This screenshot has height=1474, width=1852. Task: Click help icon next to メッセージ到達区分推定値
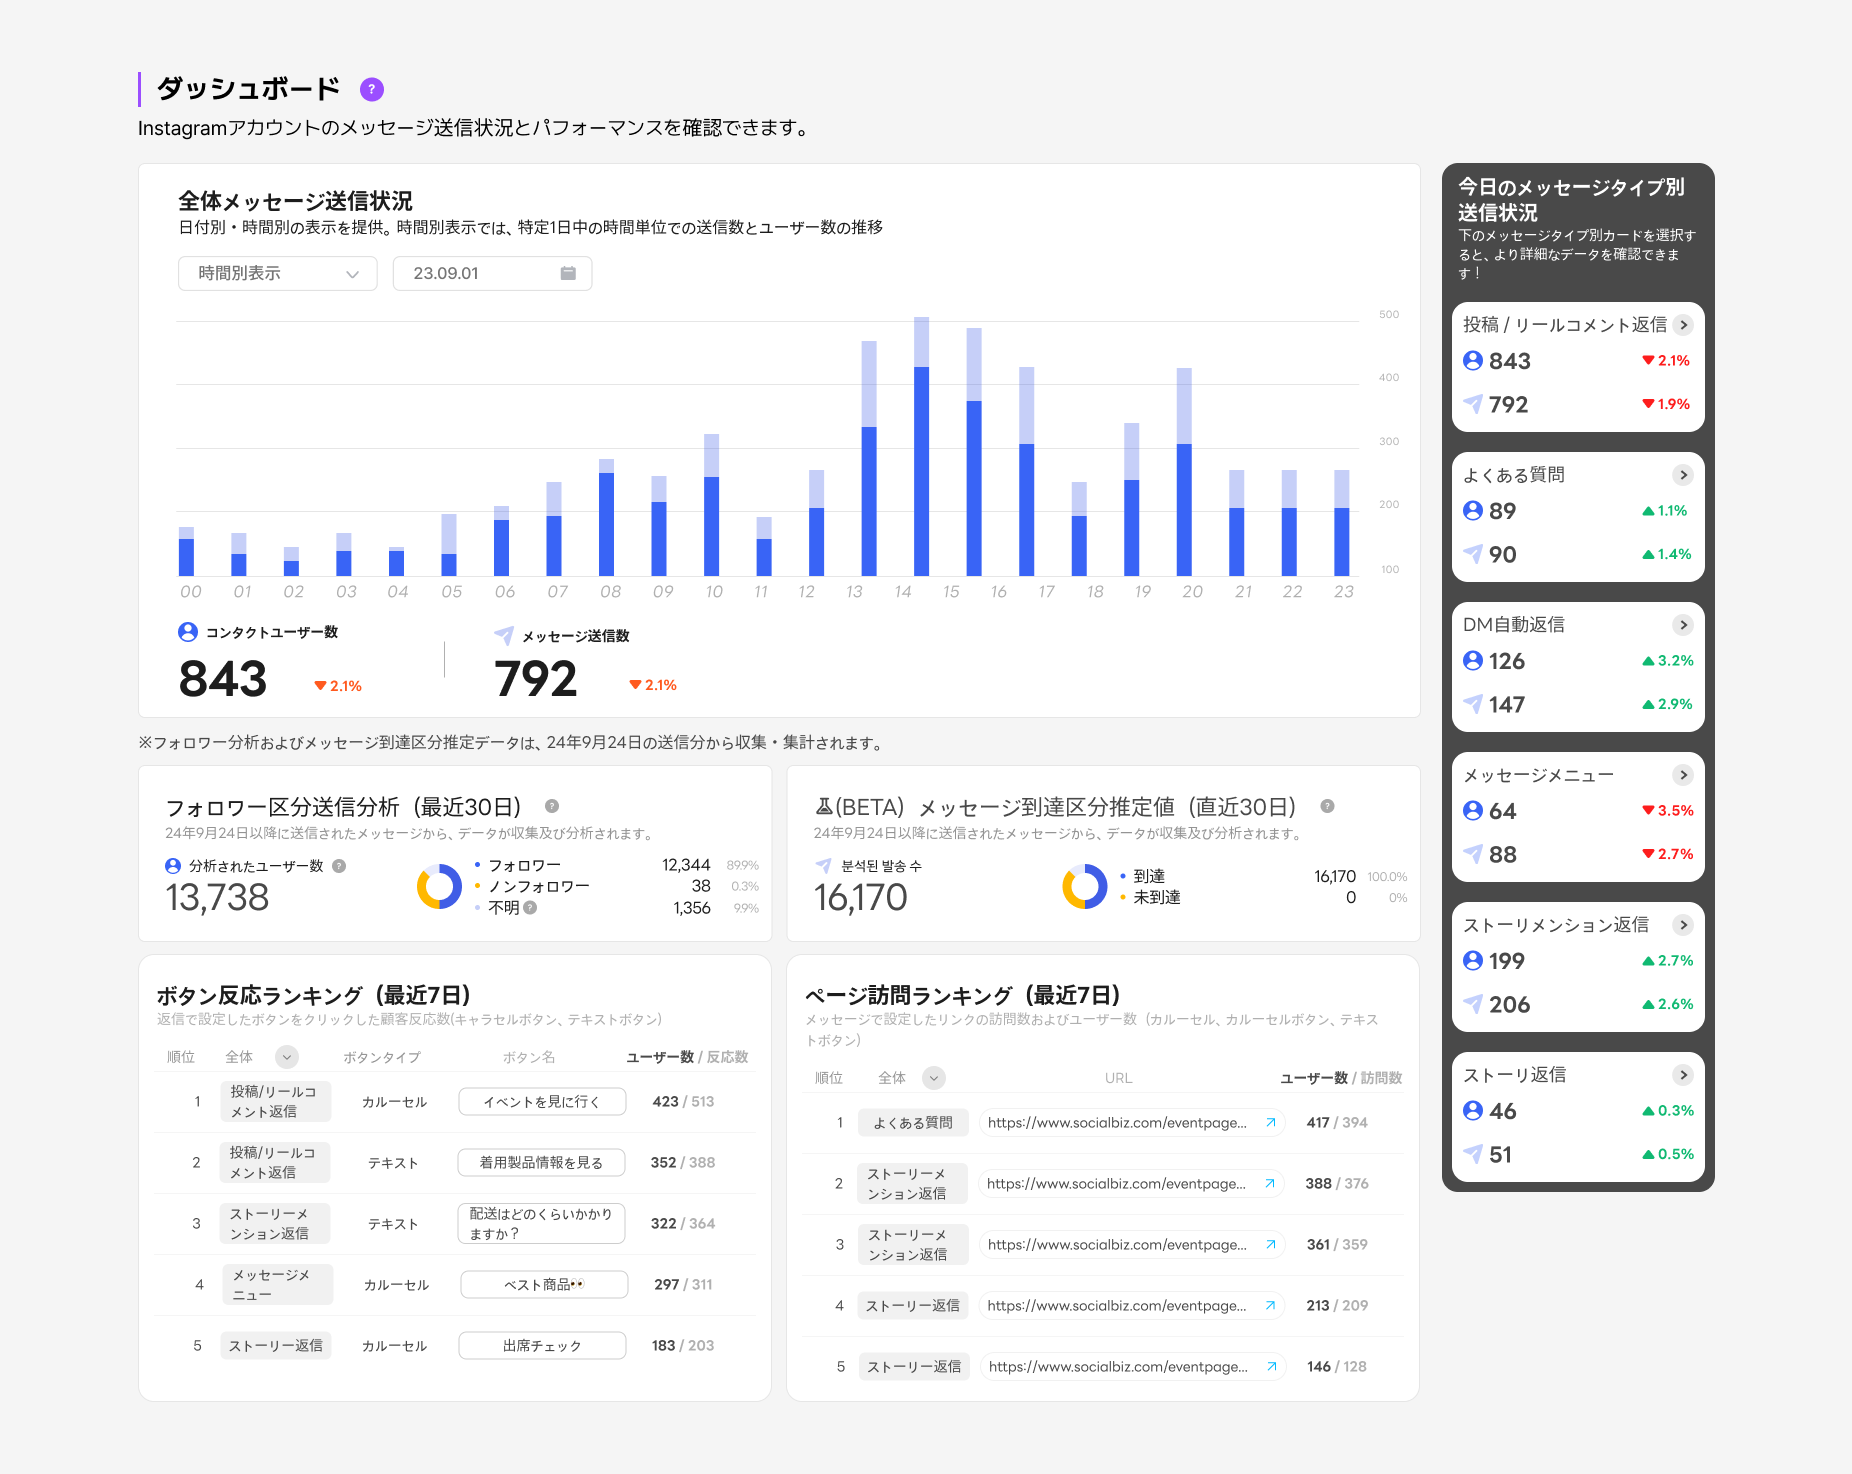click(1327, 806)
